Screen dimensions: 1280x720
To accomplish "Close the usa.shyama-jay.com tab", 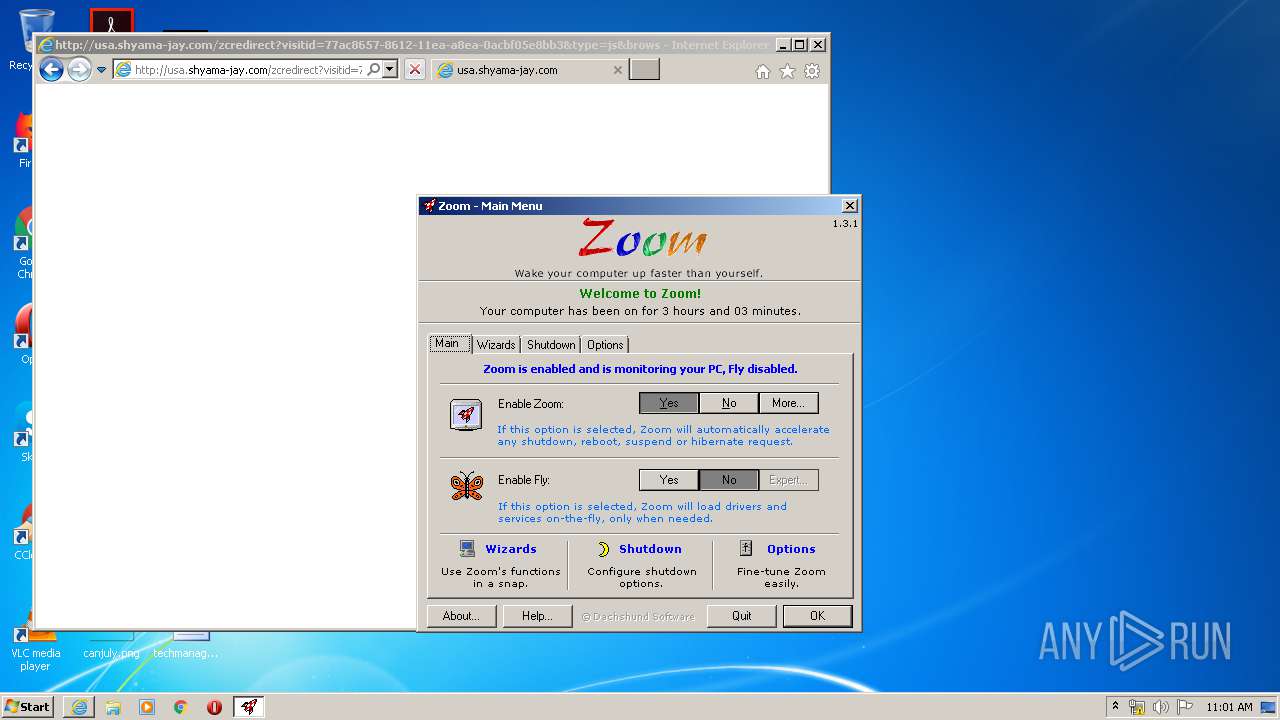I will [x=617, y=70].
